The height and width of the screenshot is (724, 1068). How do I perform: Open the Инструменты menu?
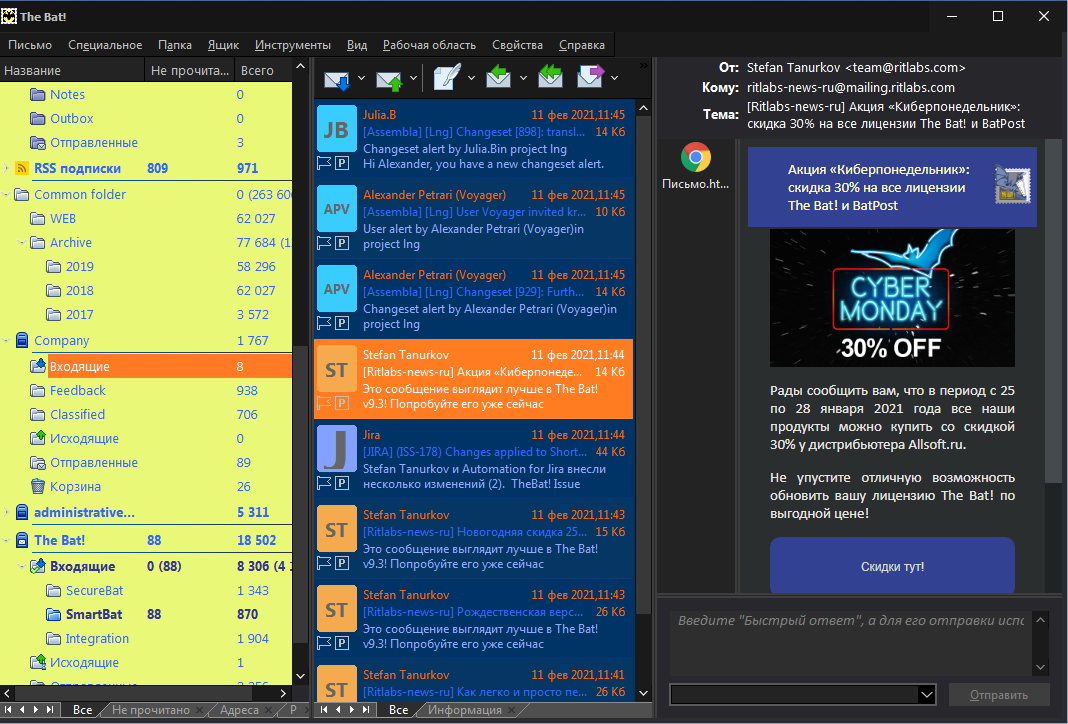(293, 45)
